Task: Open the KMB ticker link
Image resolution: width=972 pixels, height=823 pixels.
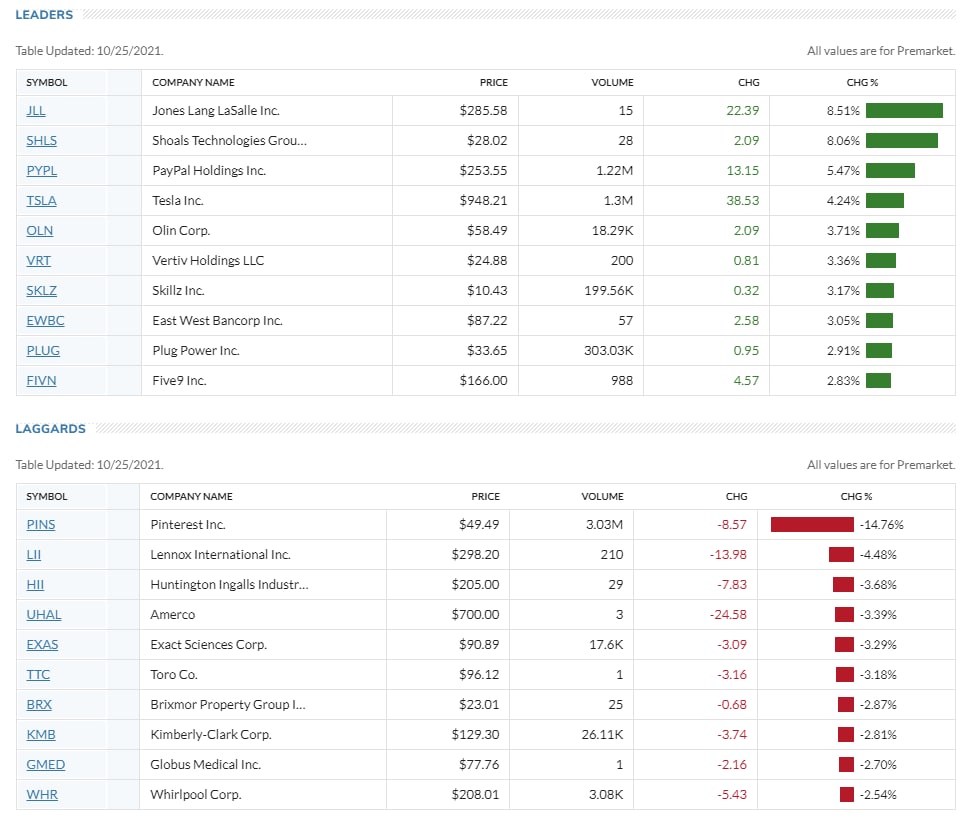Action: click(40, 735)
